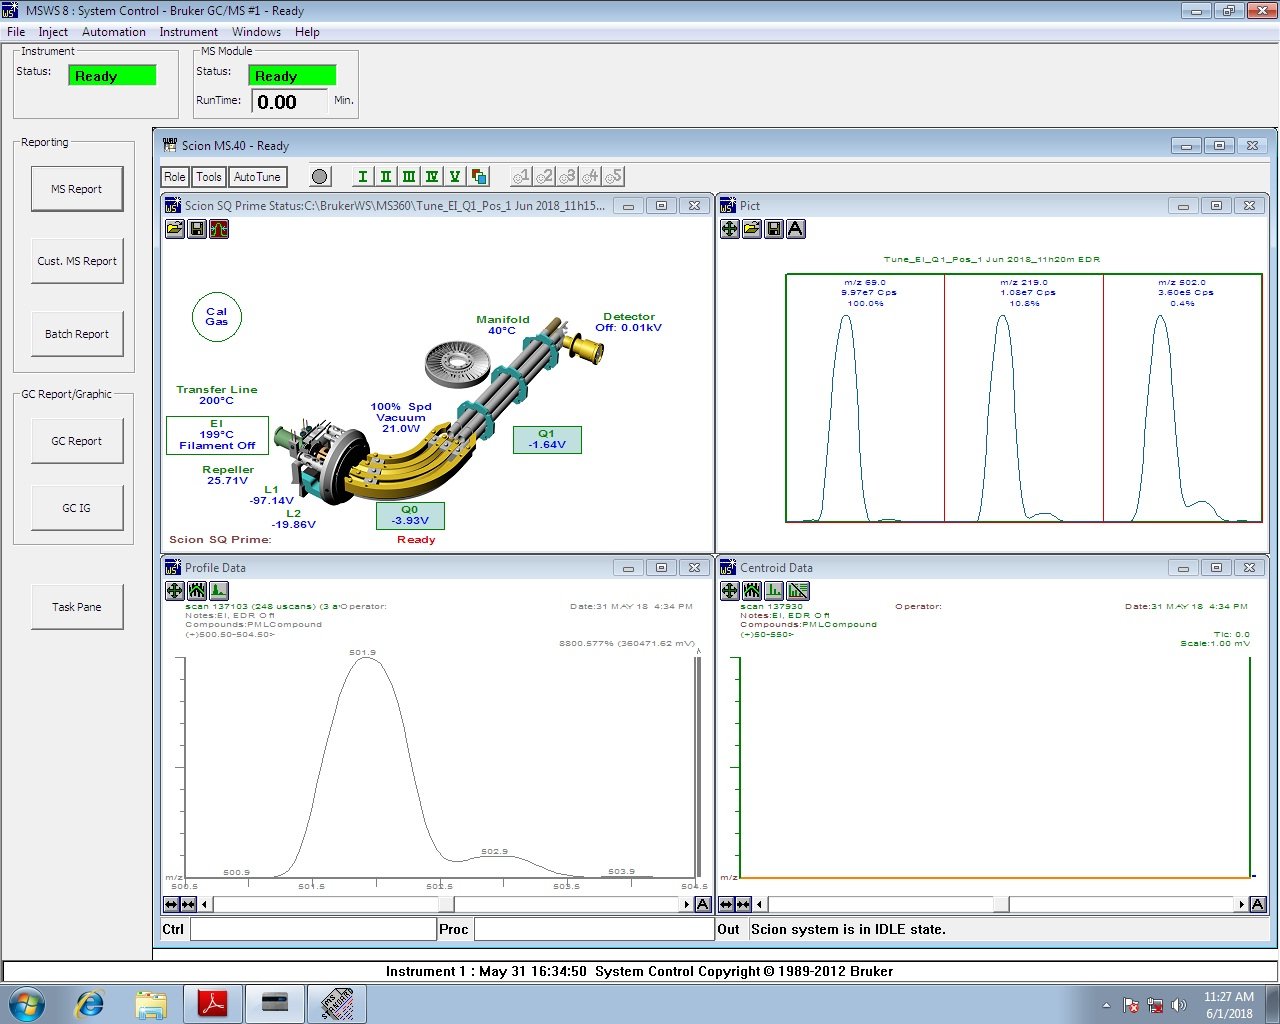Open the Role dropdown
Image resolution: width=1280 pixels, height=1024 pixels.
click(175, 177)
